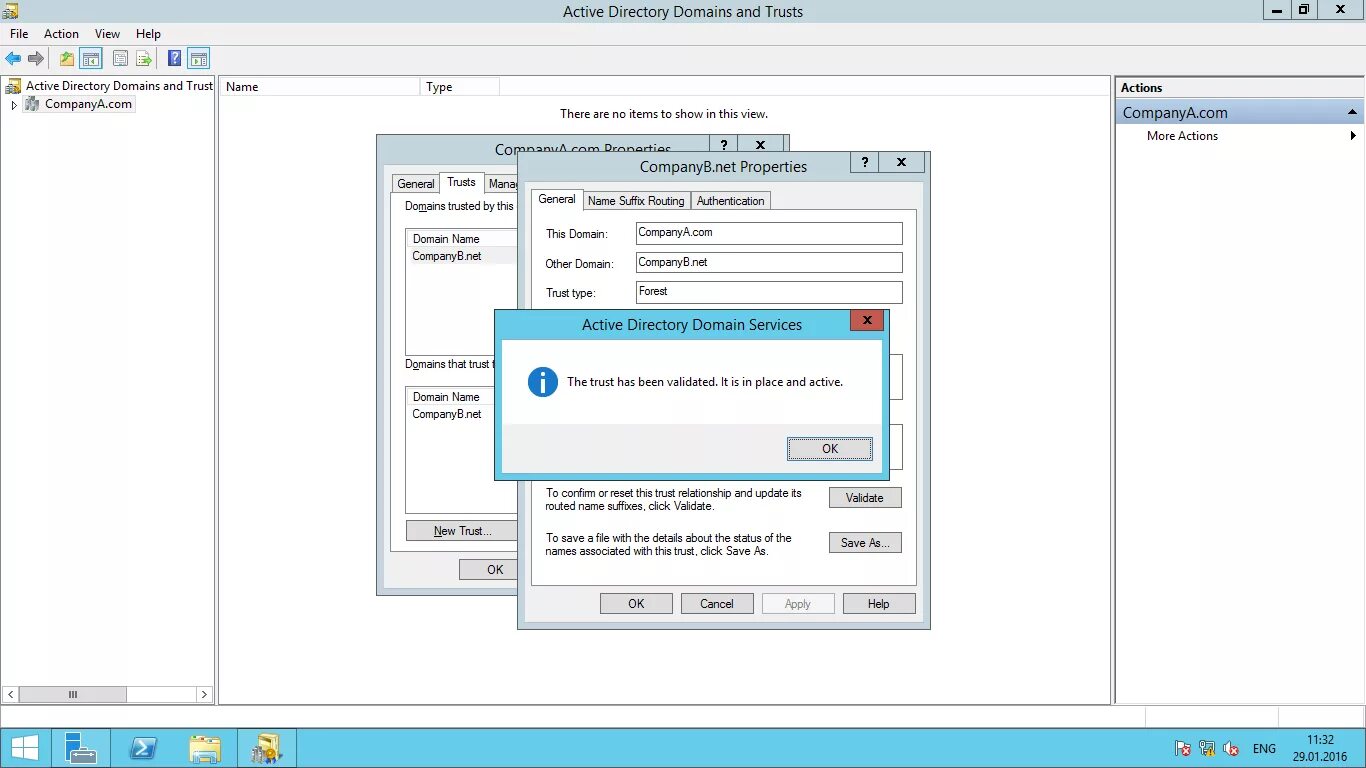
Task: Open the Windows Start button
Action: [x=24, y=748]
